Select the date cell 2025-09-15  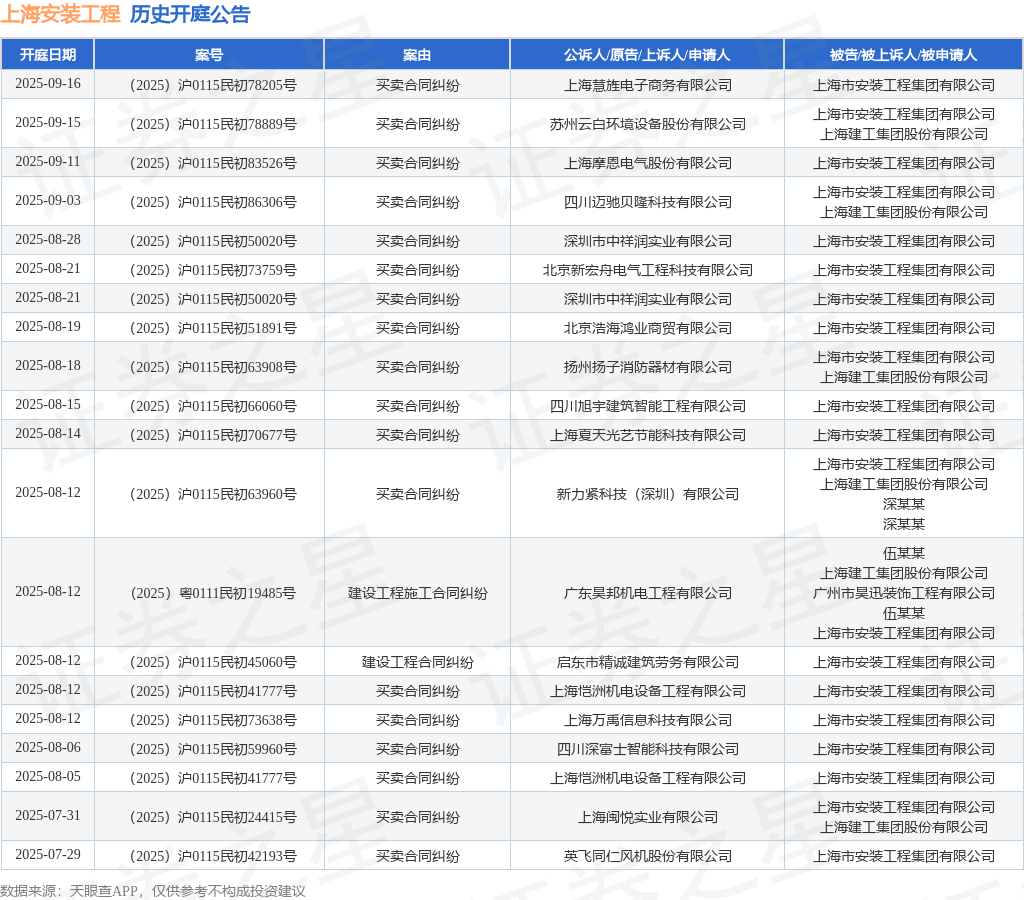point(48,123)
